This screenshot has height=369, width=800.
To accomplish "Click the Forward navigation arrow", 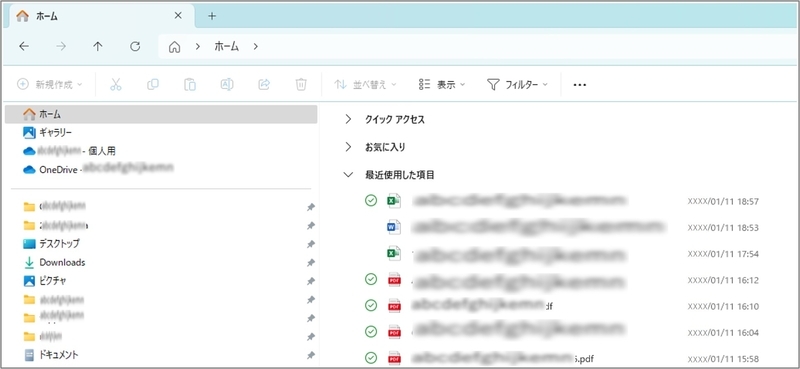I will 61,46.
